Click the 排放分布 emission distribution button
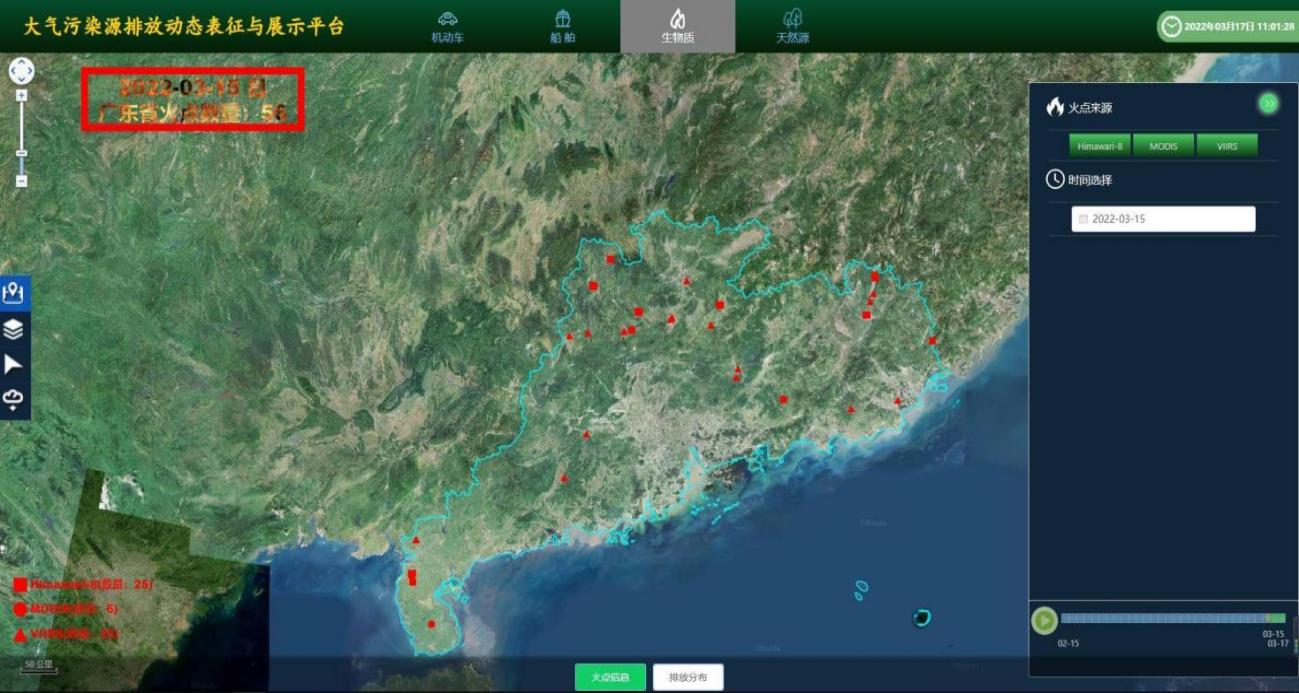The height and width of the screenshot is (693, 1299). (688, 677)
